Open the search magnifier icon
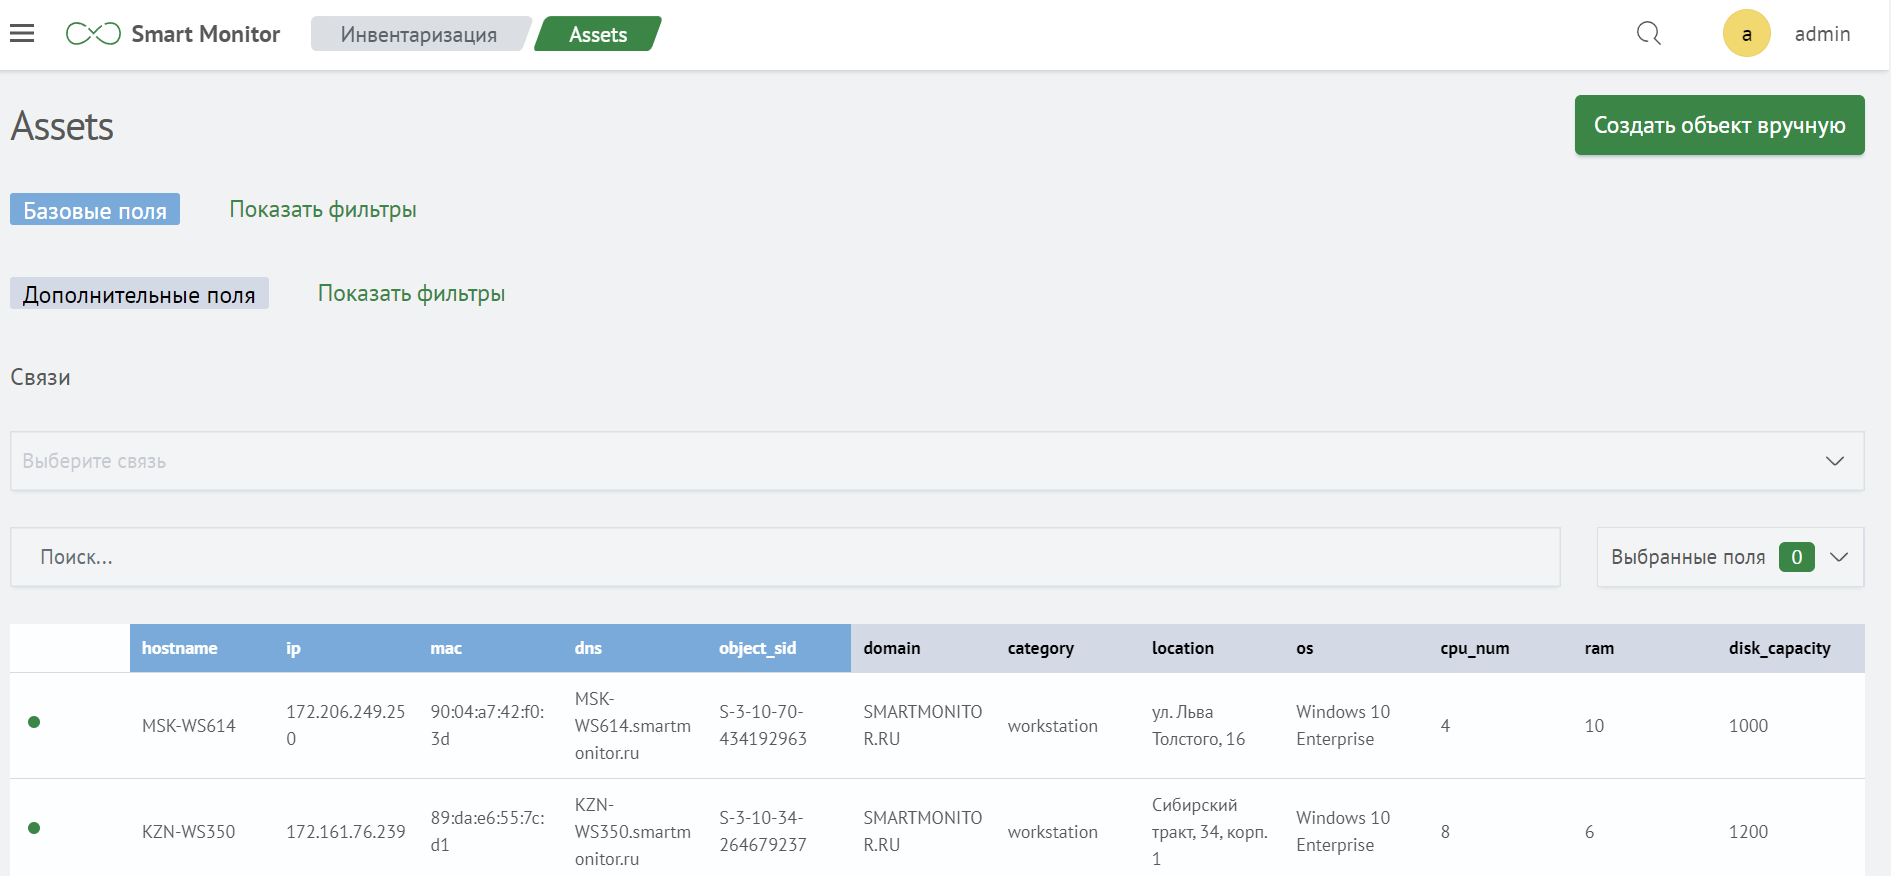 (1649, 34)
